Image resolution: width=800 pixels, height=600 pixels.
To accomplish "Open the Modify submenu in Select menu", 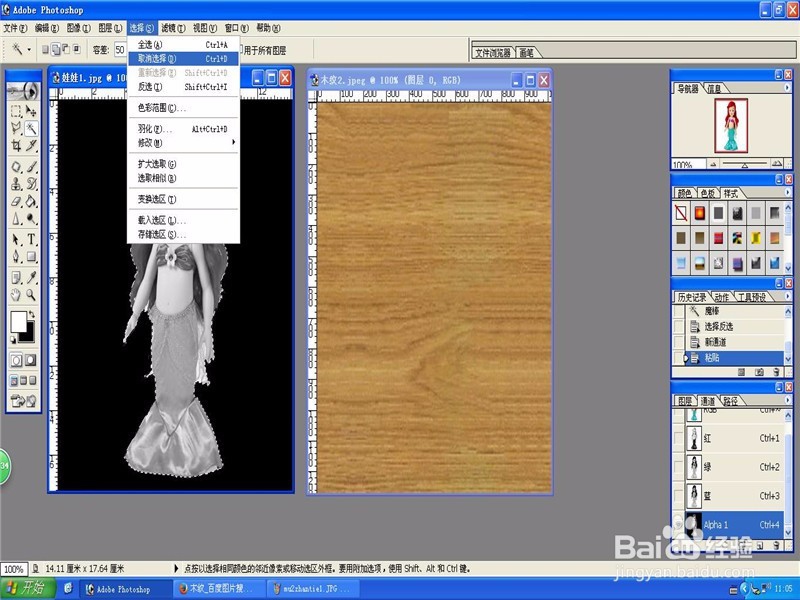I will 183,143.
